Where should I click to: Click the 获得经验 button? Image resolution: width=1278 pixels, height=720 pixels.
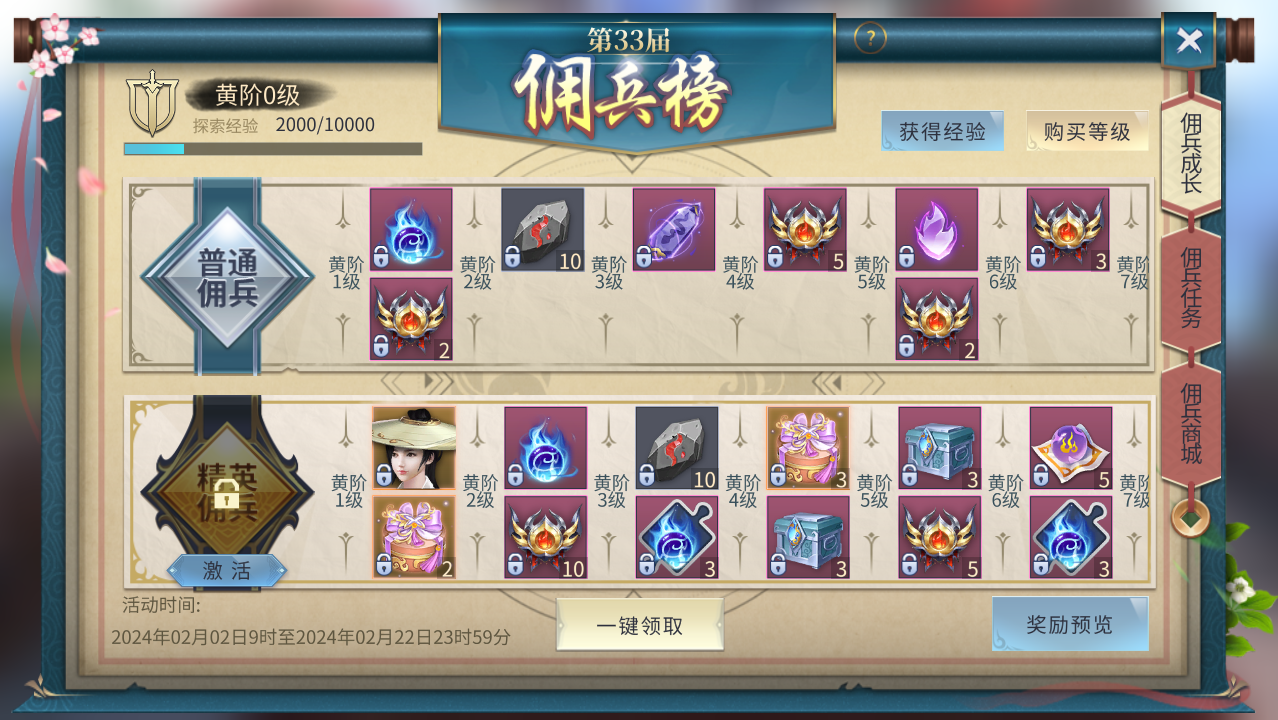(x=942, y=131)
